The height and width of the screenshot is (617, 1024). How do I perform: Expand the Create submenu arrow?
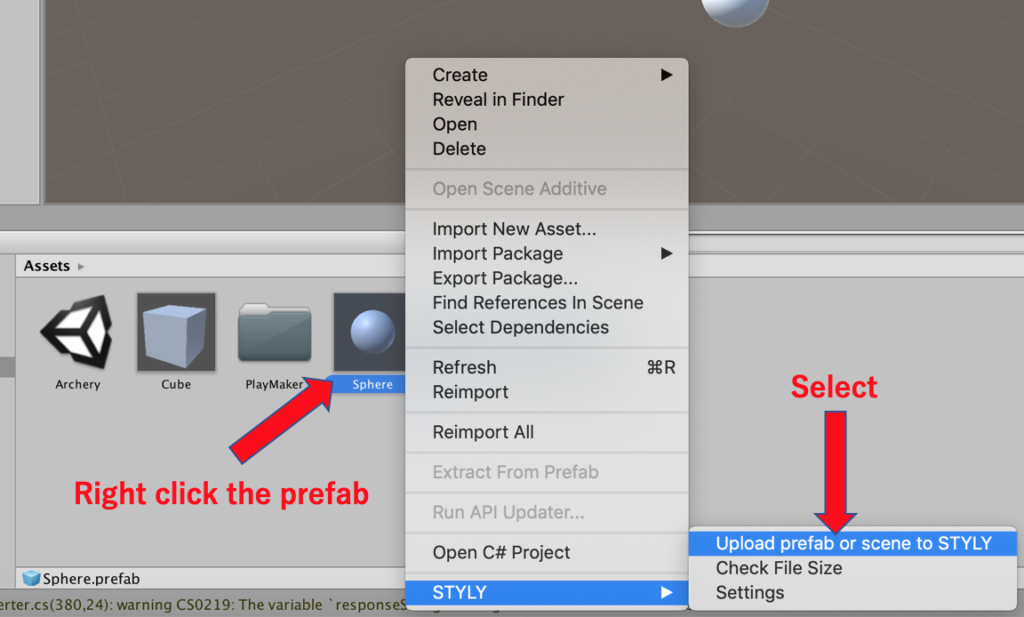[x=666, y=74]
